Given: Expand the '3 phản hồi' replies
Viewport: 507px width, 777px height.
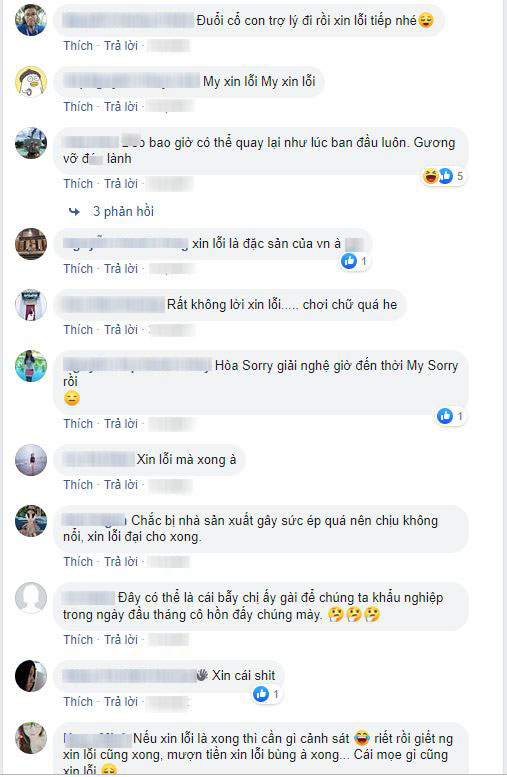Looking at the screenshot, I should click(x=123, y=212).
